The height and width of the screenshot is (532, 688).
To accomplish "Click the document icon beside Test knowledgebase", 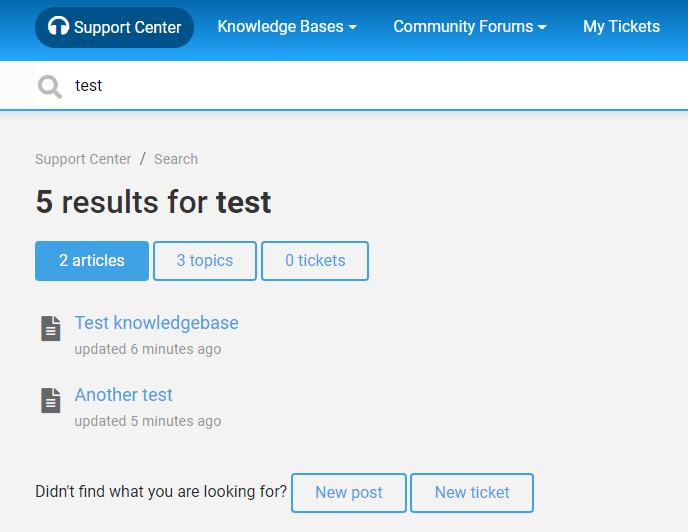I will pos(51,328).
